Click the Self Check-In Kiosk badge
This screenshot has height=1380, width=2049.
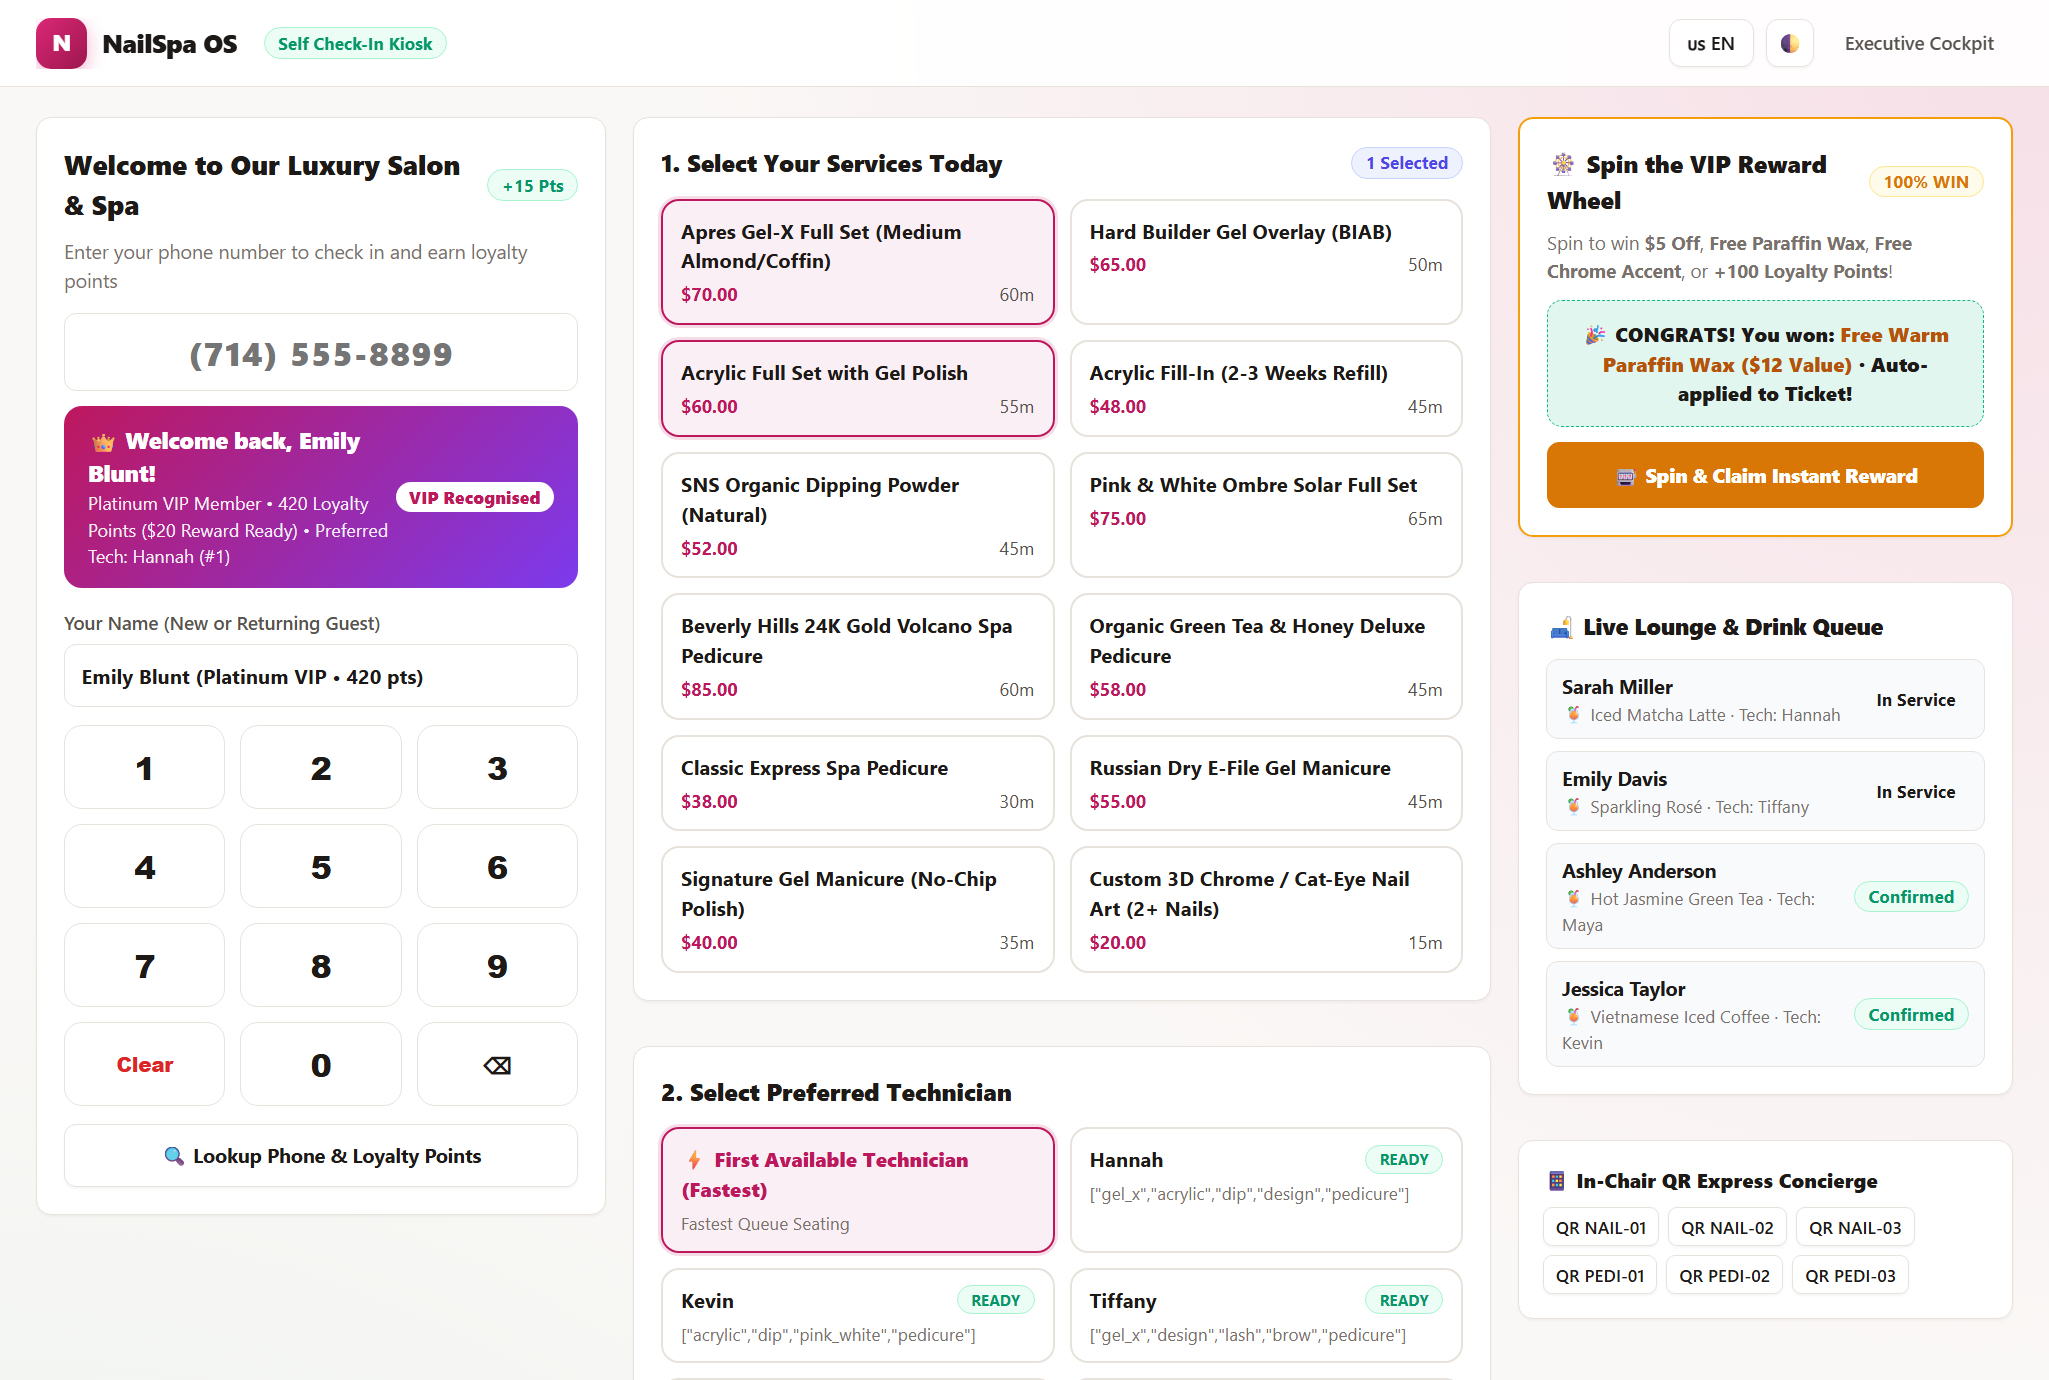(355, 43)
